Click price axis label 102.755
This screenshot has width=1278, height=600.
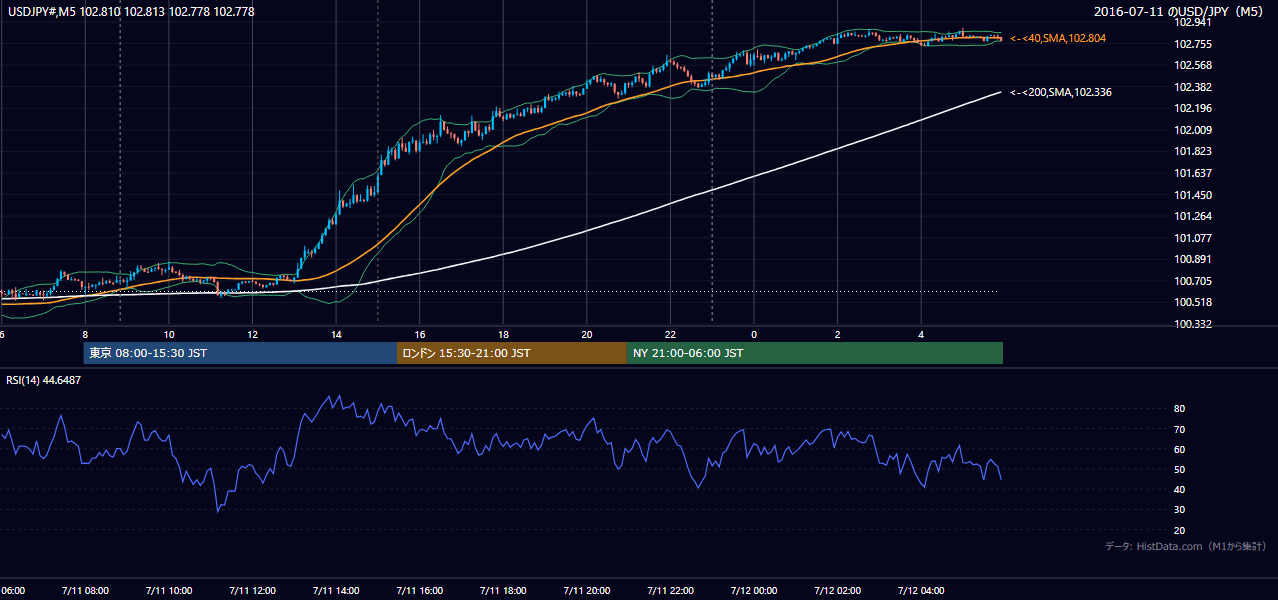click(x=1193, y=44)
